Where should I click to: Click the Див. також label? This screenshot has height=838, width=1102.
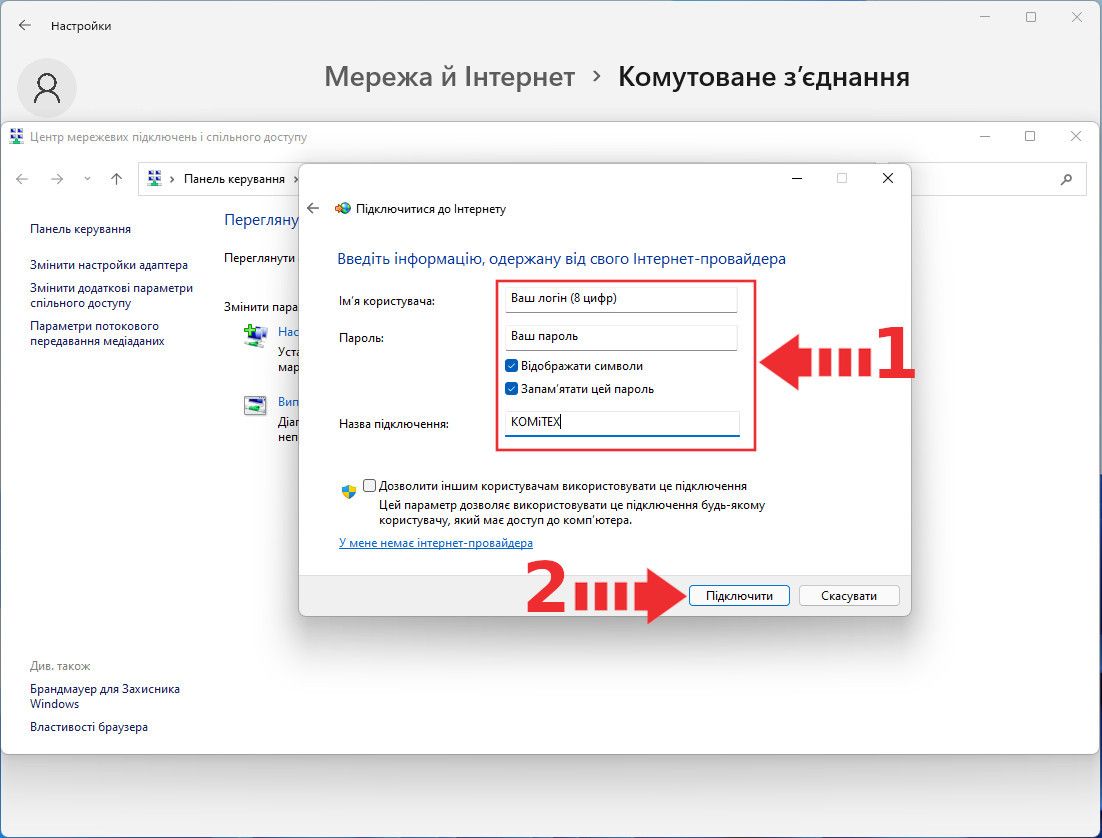click(x=60, y=666)
